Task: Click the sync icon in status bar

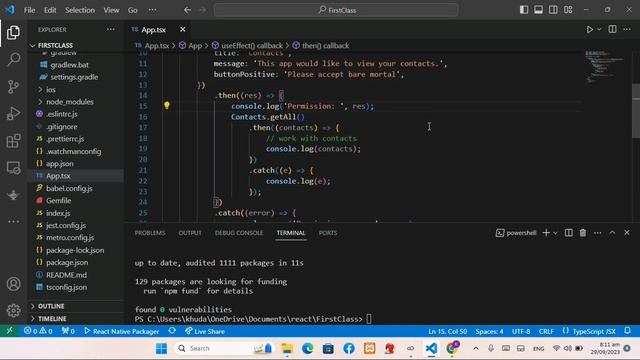Action: pos(172,331)
